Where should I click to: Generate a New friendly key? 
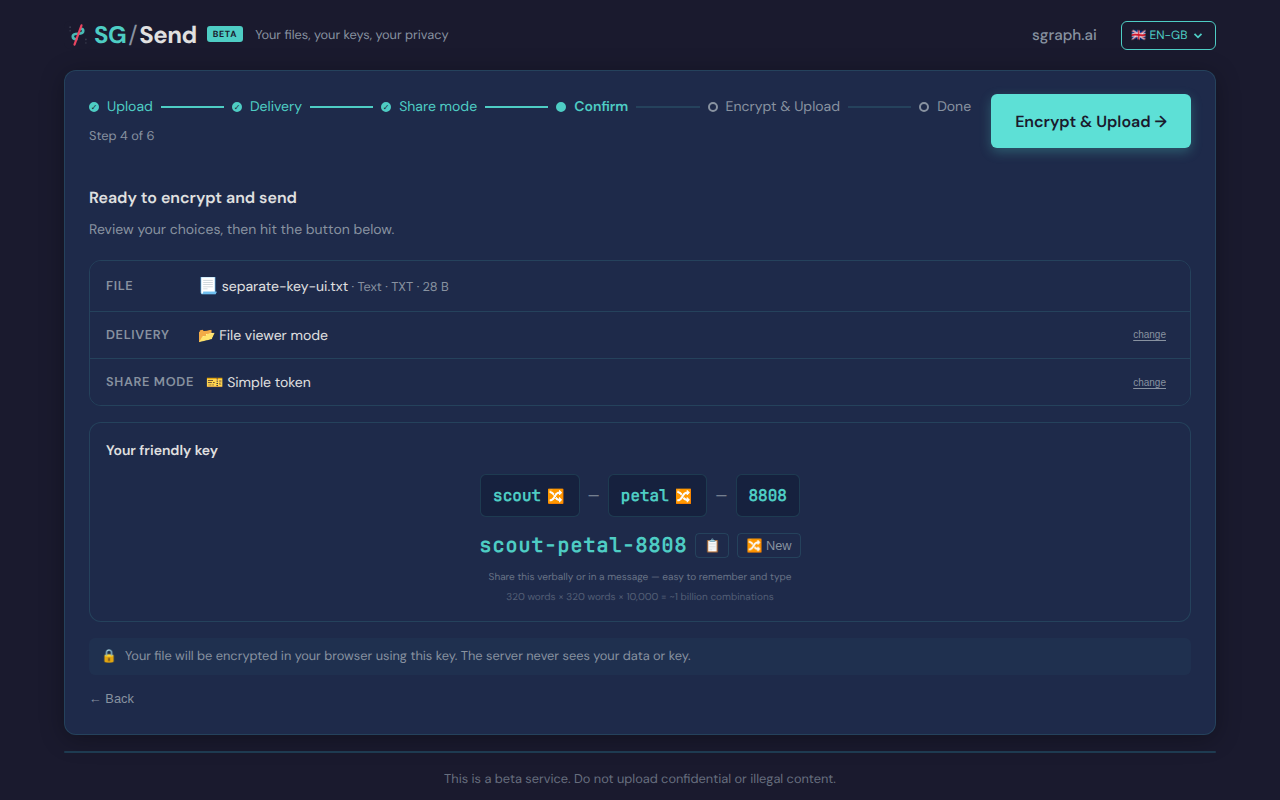tap(769, 545)
